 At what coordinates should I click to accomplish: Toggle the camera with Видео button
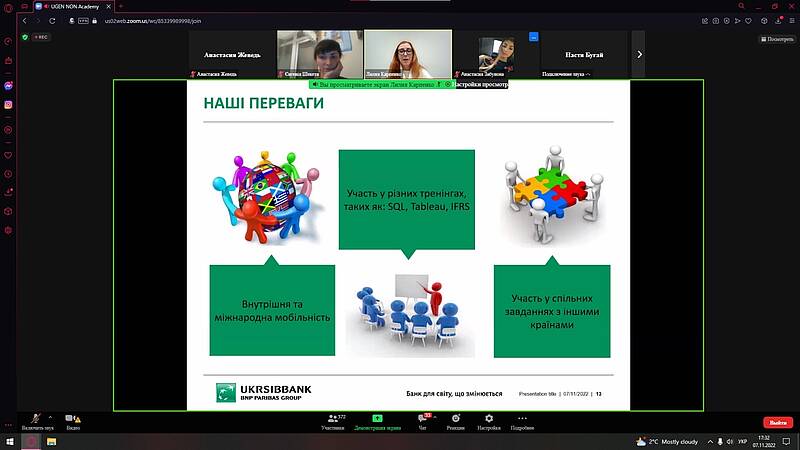(x=71, y=419)
